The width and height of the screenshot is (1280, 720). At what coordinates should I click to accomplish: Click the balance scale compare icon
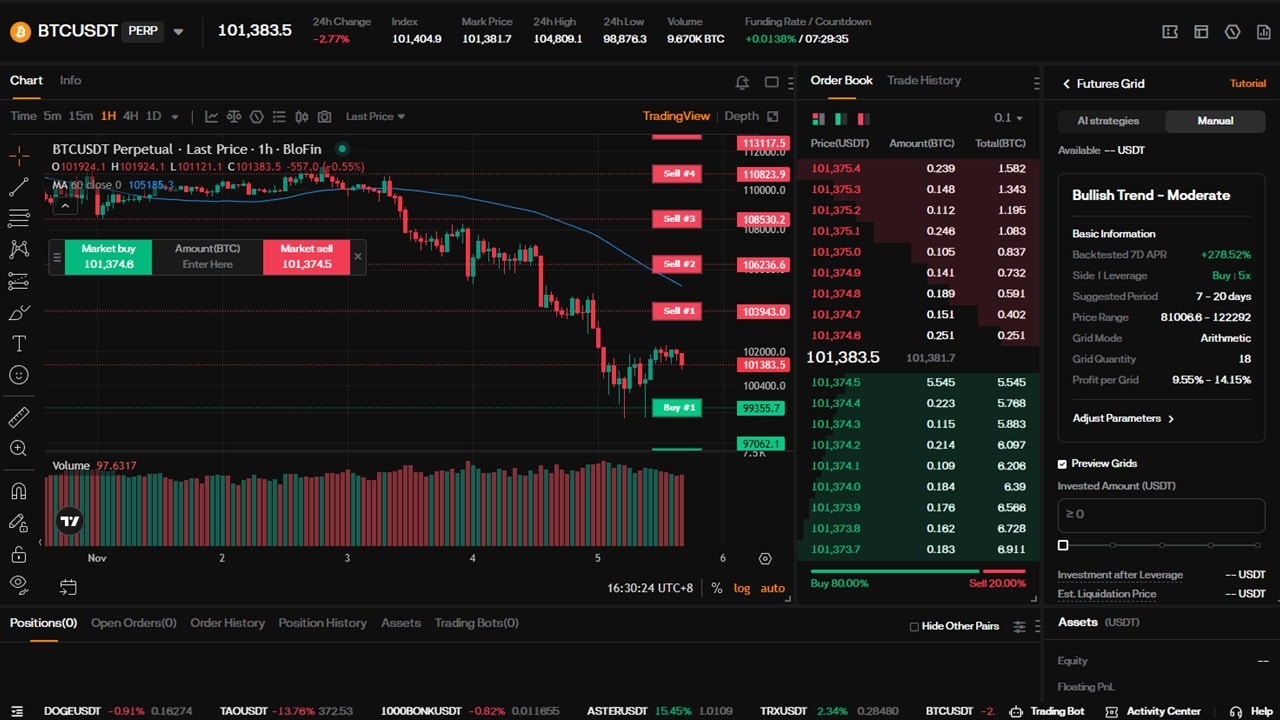click(234, 117)
